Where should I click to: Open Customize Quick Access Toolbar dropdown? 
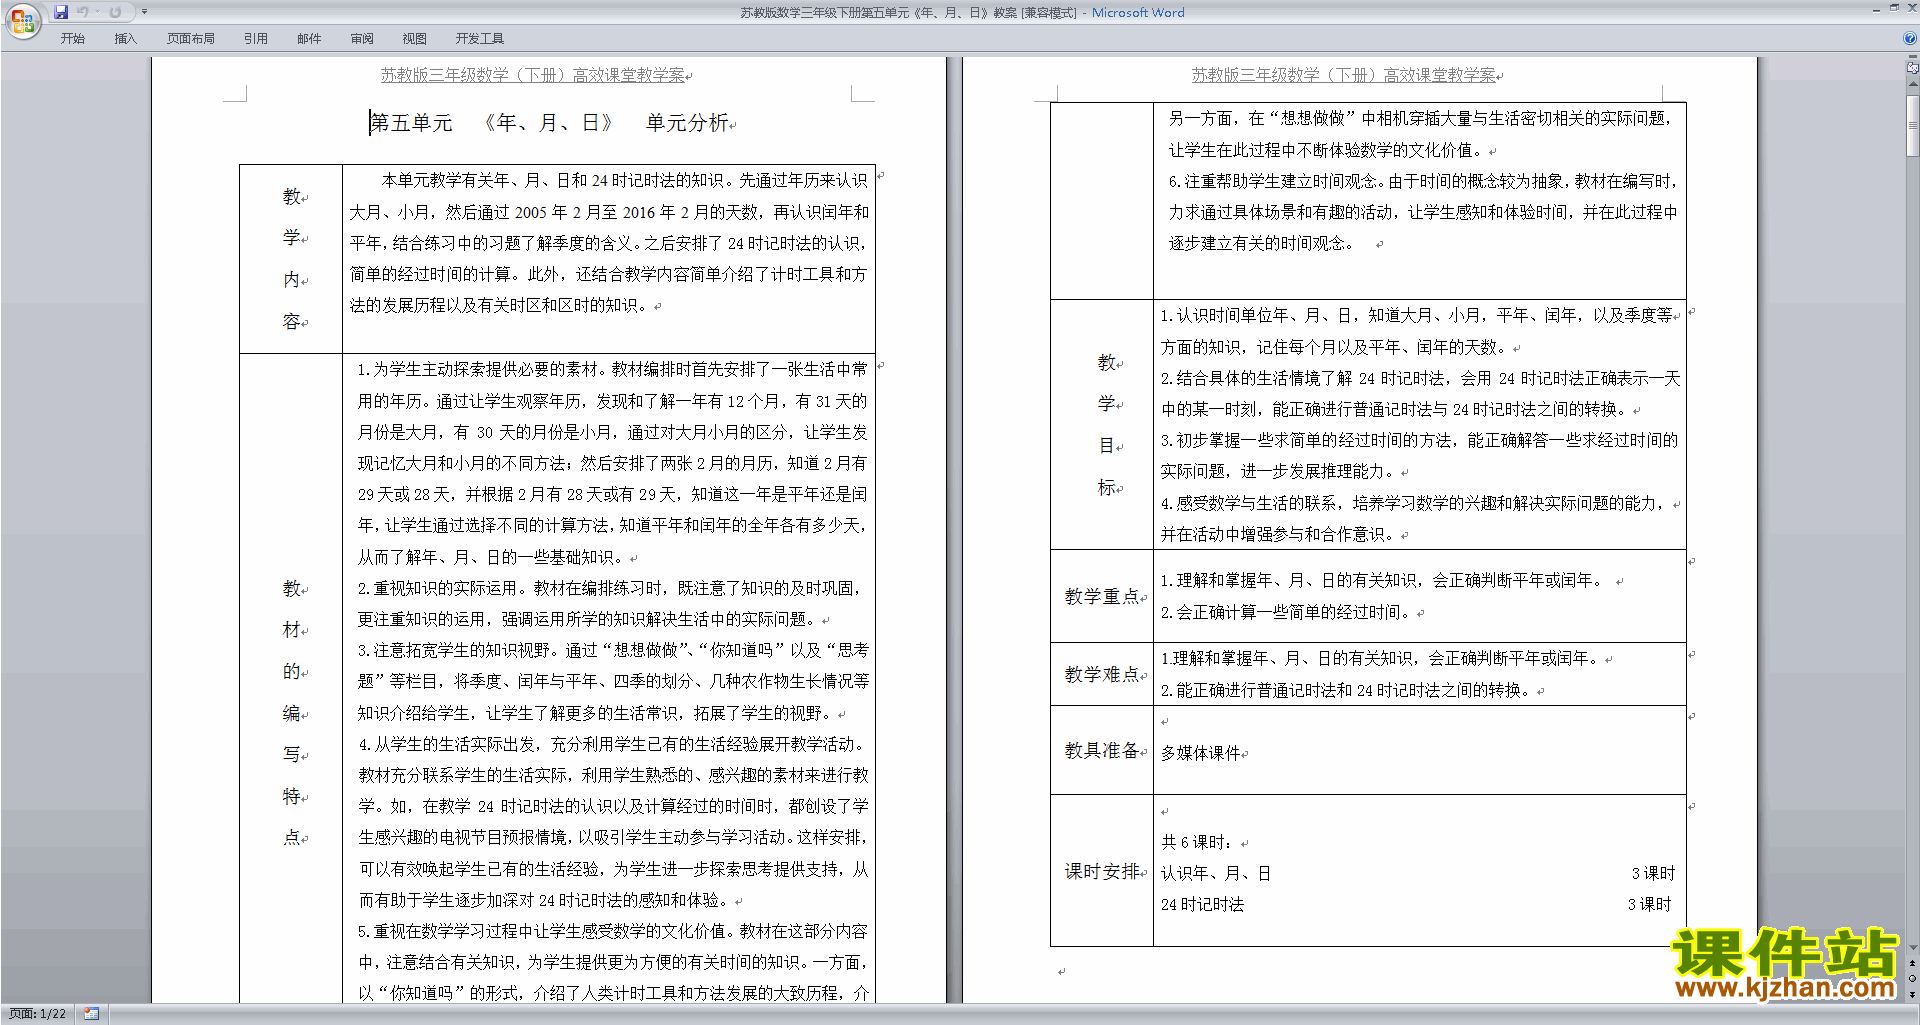(x=144, y=12)
